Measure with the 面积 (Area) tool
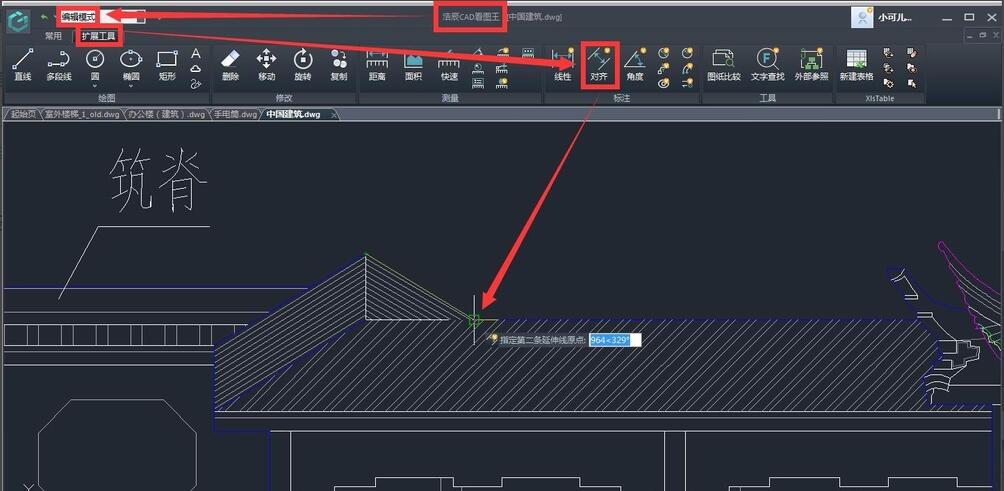This screenshot has width=1004, height=491. tap(413, 64)
